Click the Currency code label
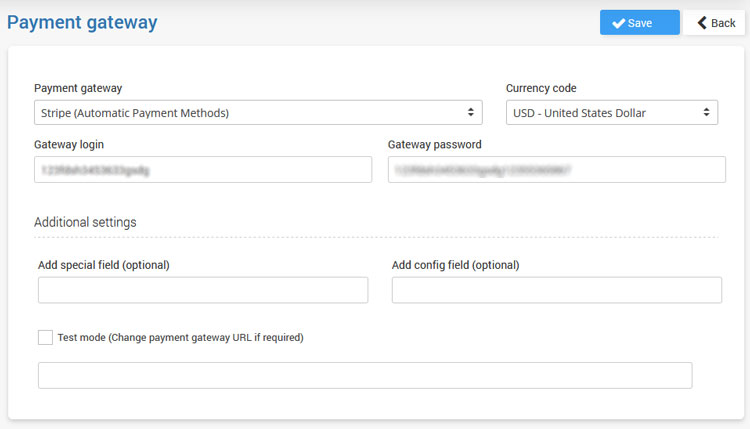 coord(541,88)
